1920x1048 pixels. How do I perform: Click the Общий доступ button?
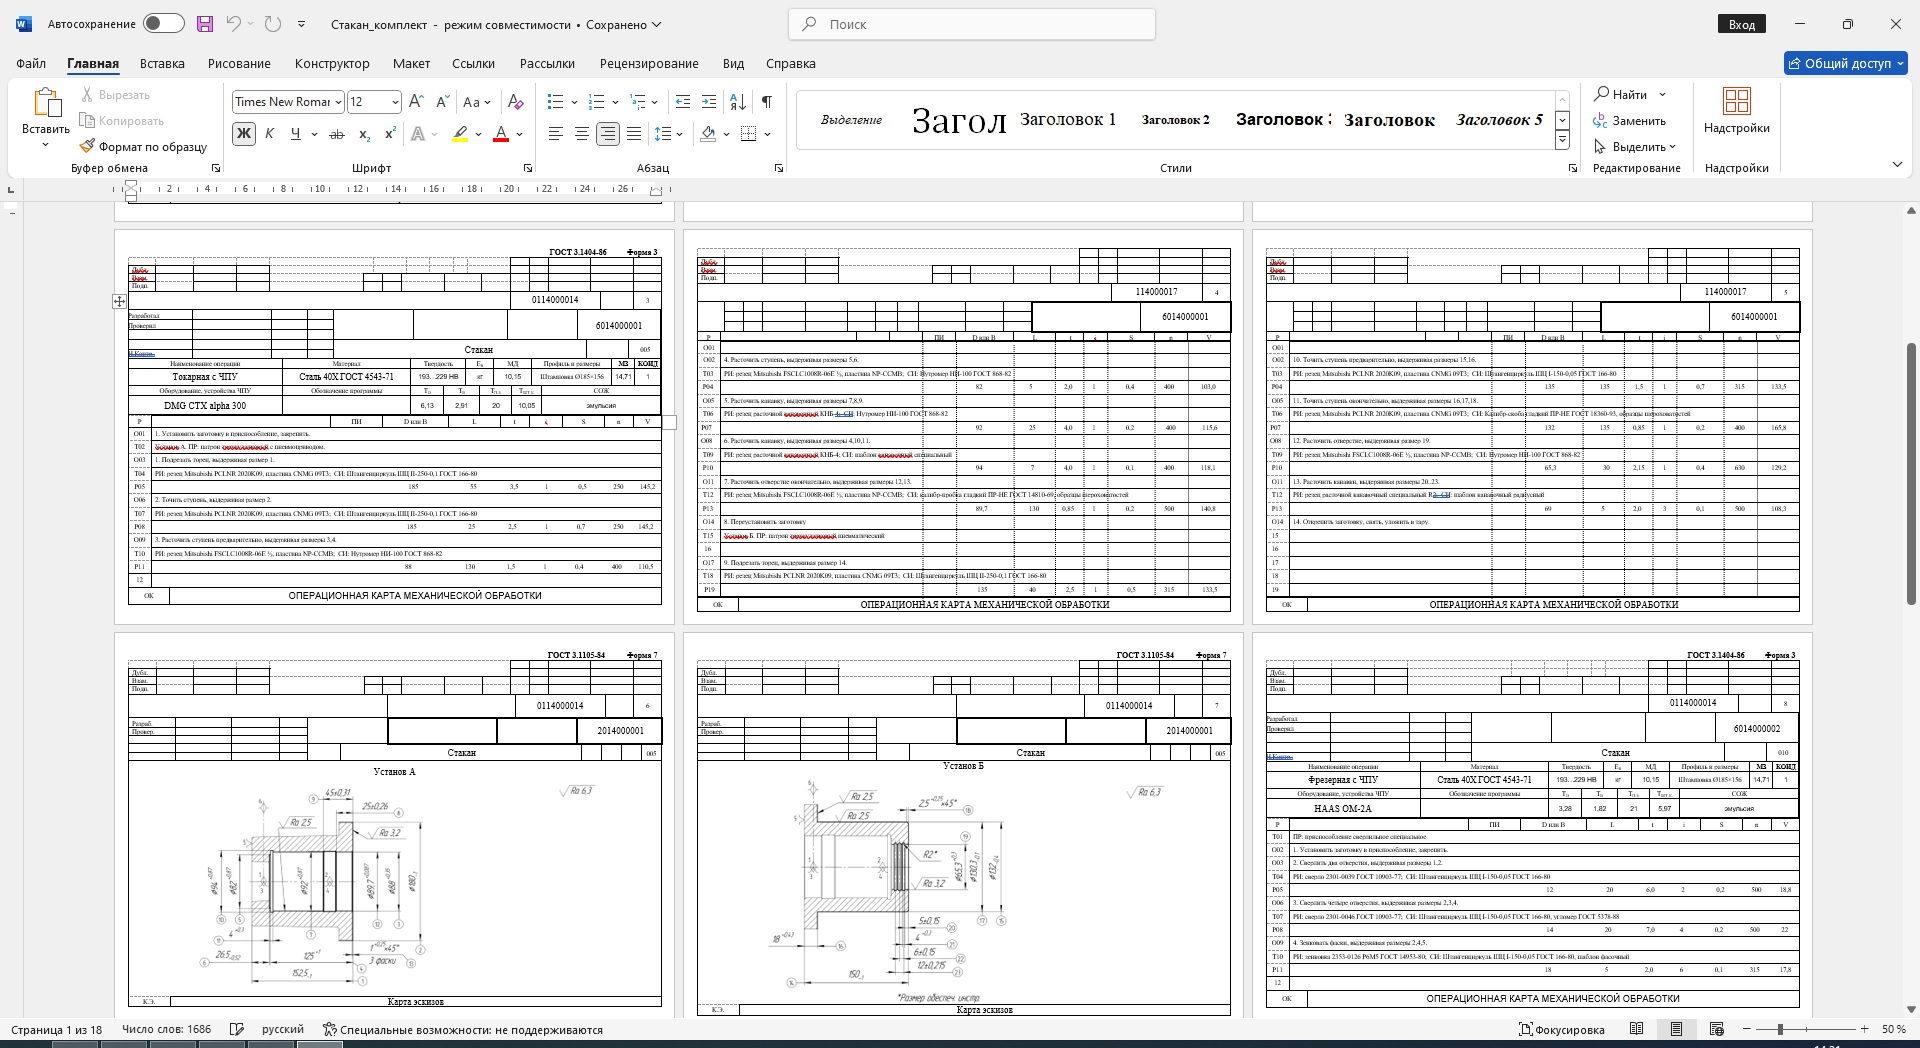click(x=1845, y=63)
